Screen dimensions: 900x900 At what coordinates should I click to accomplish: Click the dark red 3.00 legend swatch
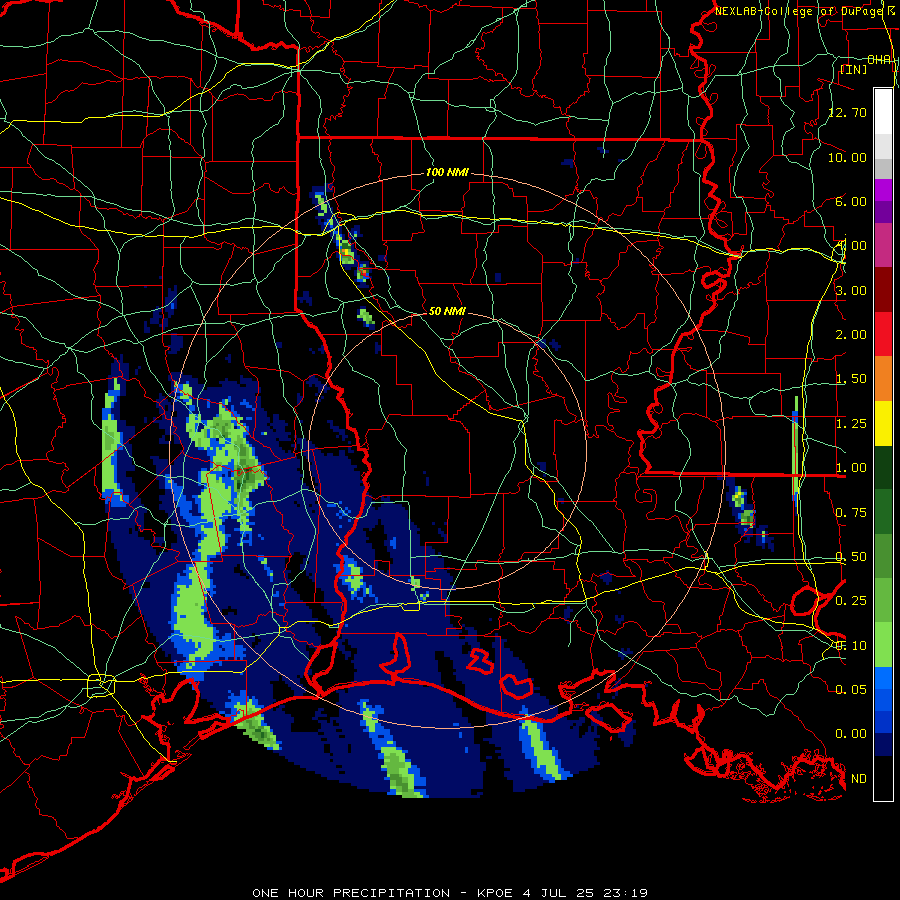(883, 290)
